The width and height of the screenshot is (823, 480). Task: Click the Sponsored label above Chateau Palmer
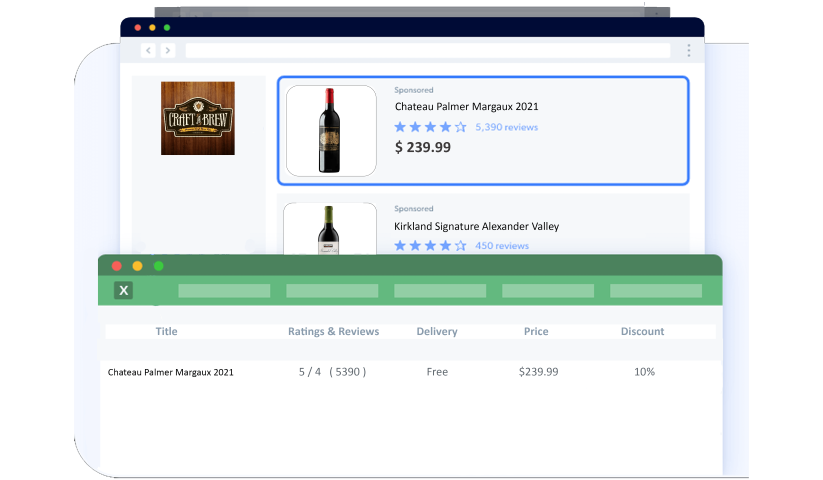tap(414, 90)
